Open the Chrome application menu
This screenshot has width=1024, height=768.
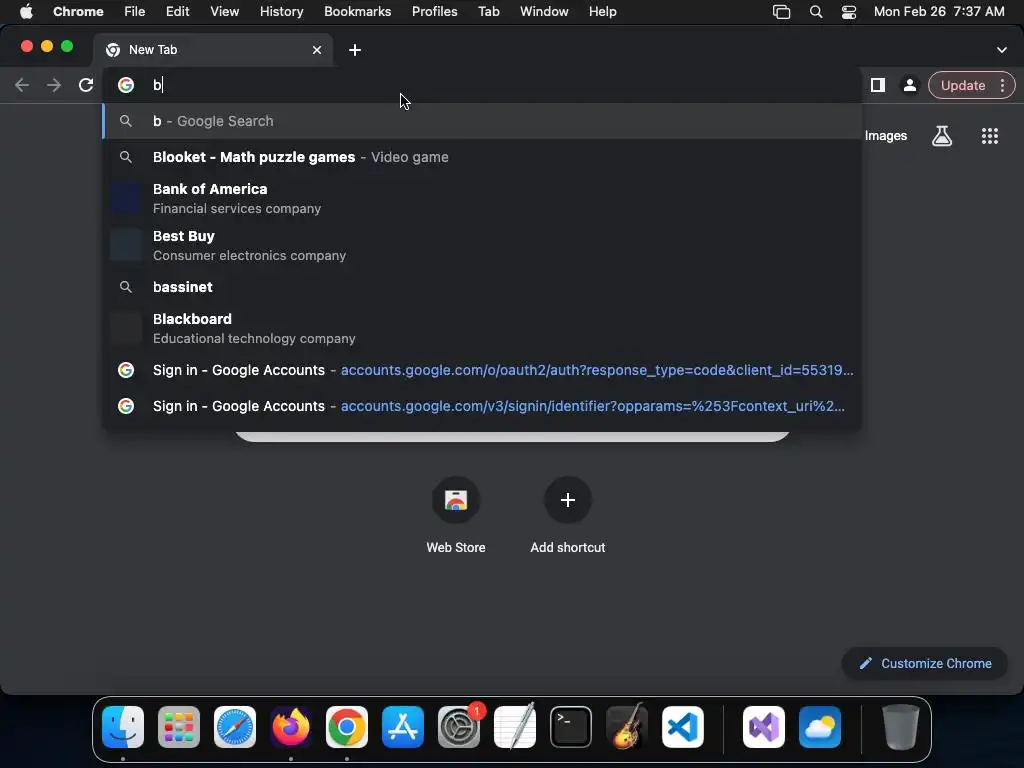point(78,12)
